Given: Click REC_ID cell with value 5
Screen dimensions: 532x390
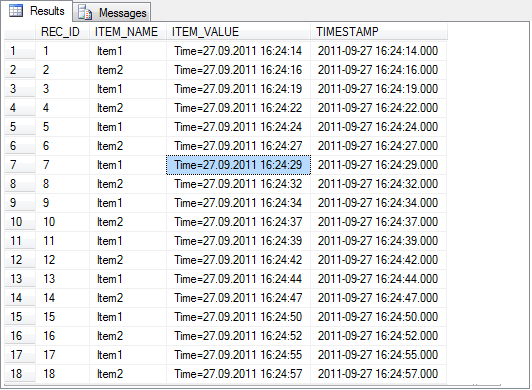Looking at the screenshot, I should pyautogui.click(x=62, y=127).
